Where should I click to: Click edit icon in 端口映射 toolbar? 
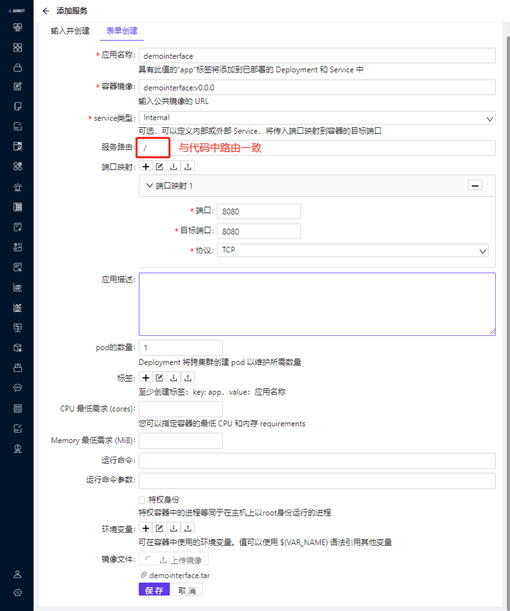click(x=160, y=166)
